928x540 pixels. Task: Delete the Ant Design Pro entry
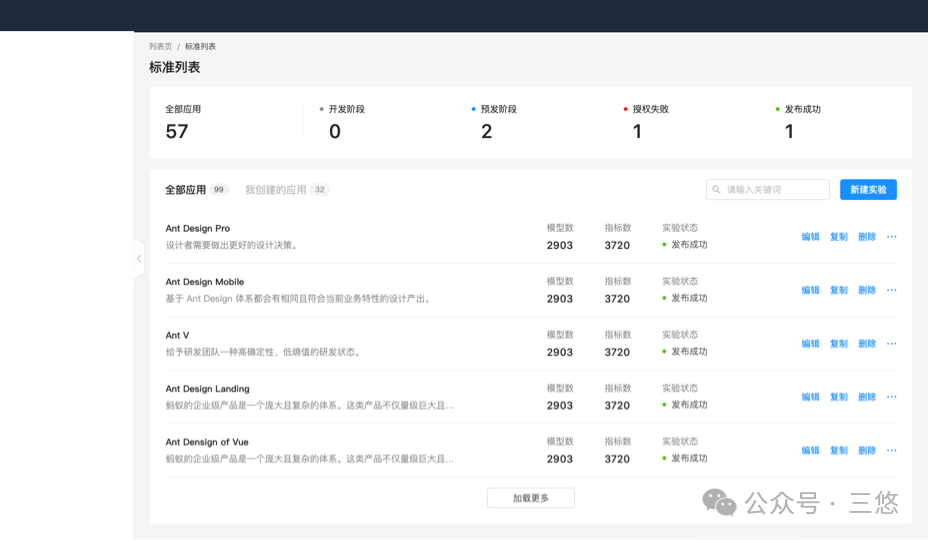click(x=867, y=237)
